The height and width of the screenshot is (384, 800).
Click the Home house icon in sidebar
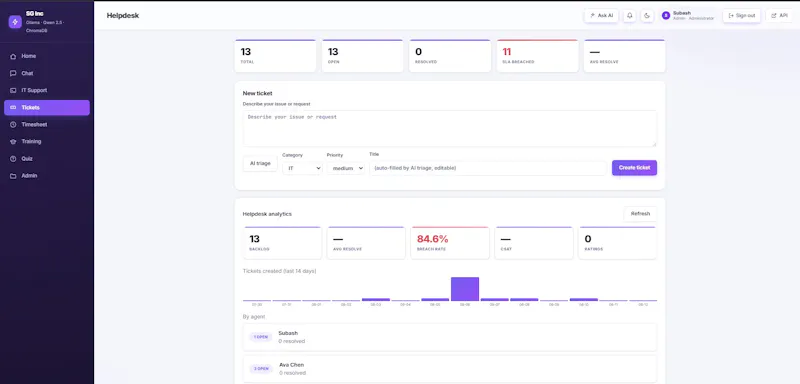(13, 56)
